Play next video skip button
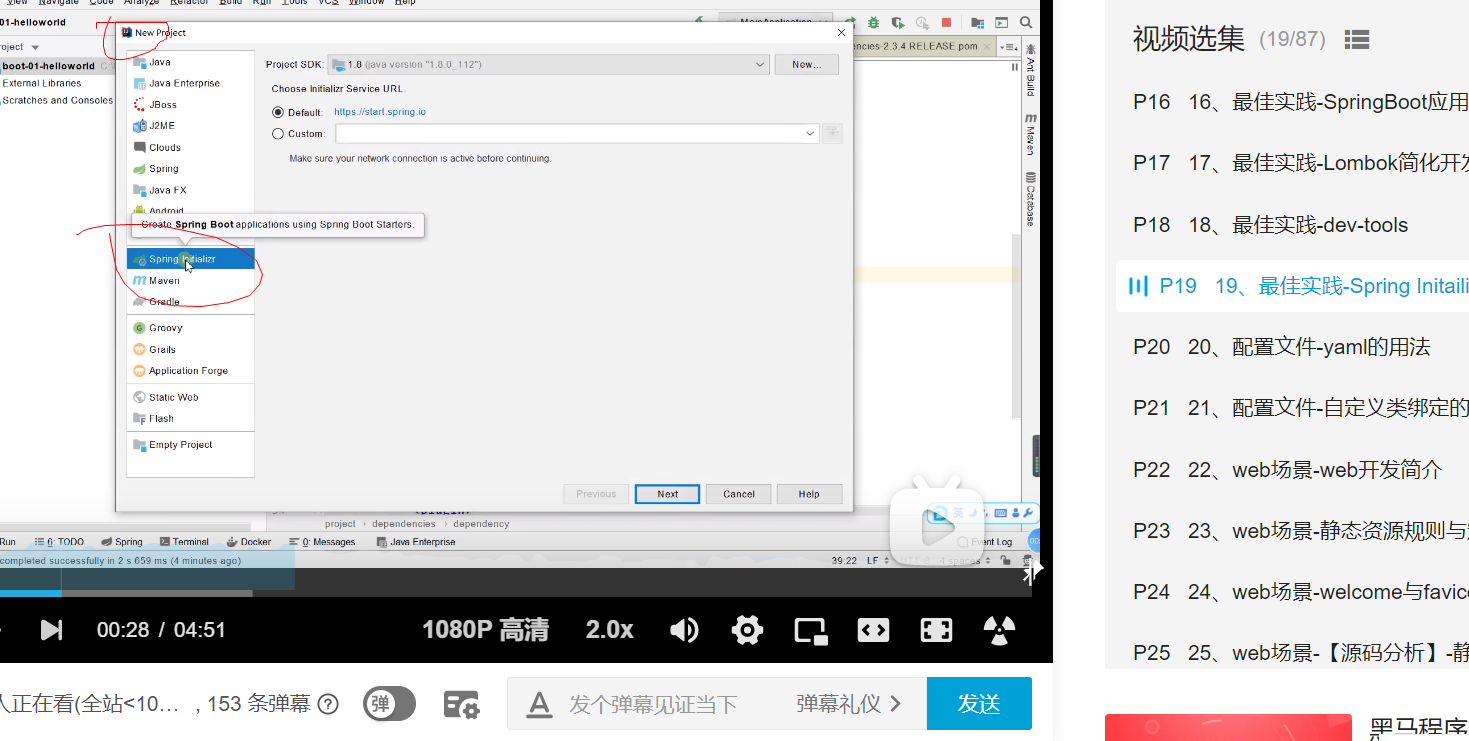The image size is (1469, 741). (50, 629)
